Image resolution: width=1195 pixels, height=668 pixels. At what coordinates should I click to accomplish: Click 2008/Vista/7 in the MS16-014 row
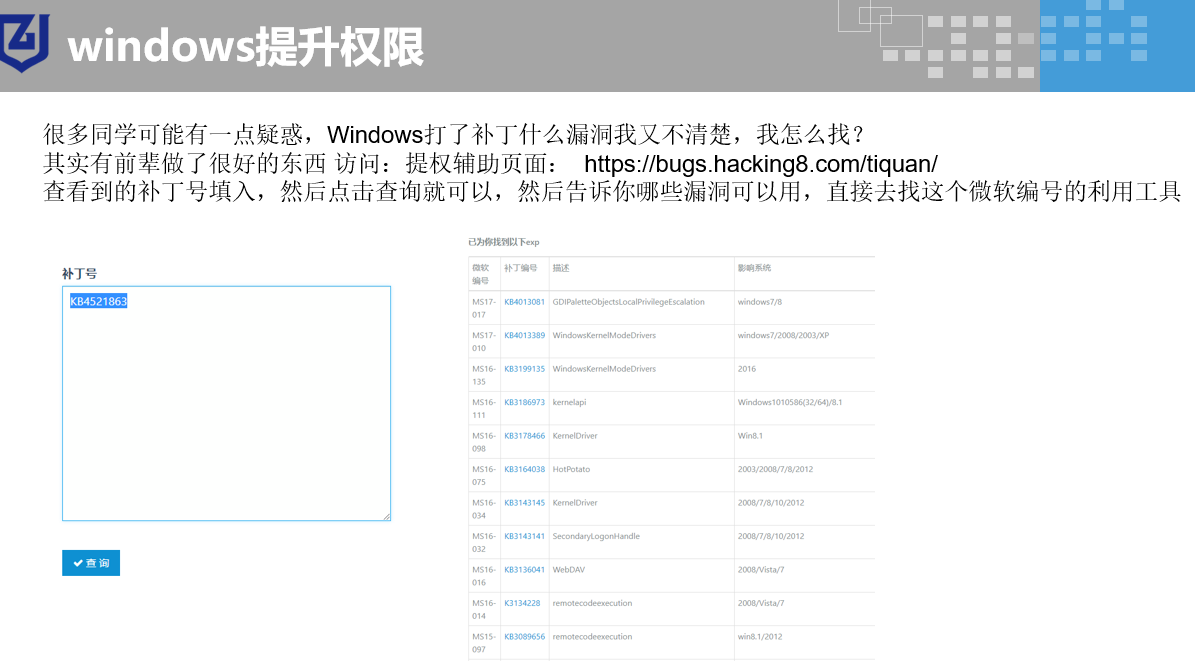click(x=761, y=604)
